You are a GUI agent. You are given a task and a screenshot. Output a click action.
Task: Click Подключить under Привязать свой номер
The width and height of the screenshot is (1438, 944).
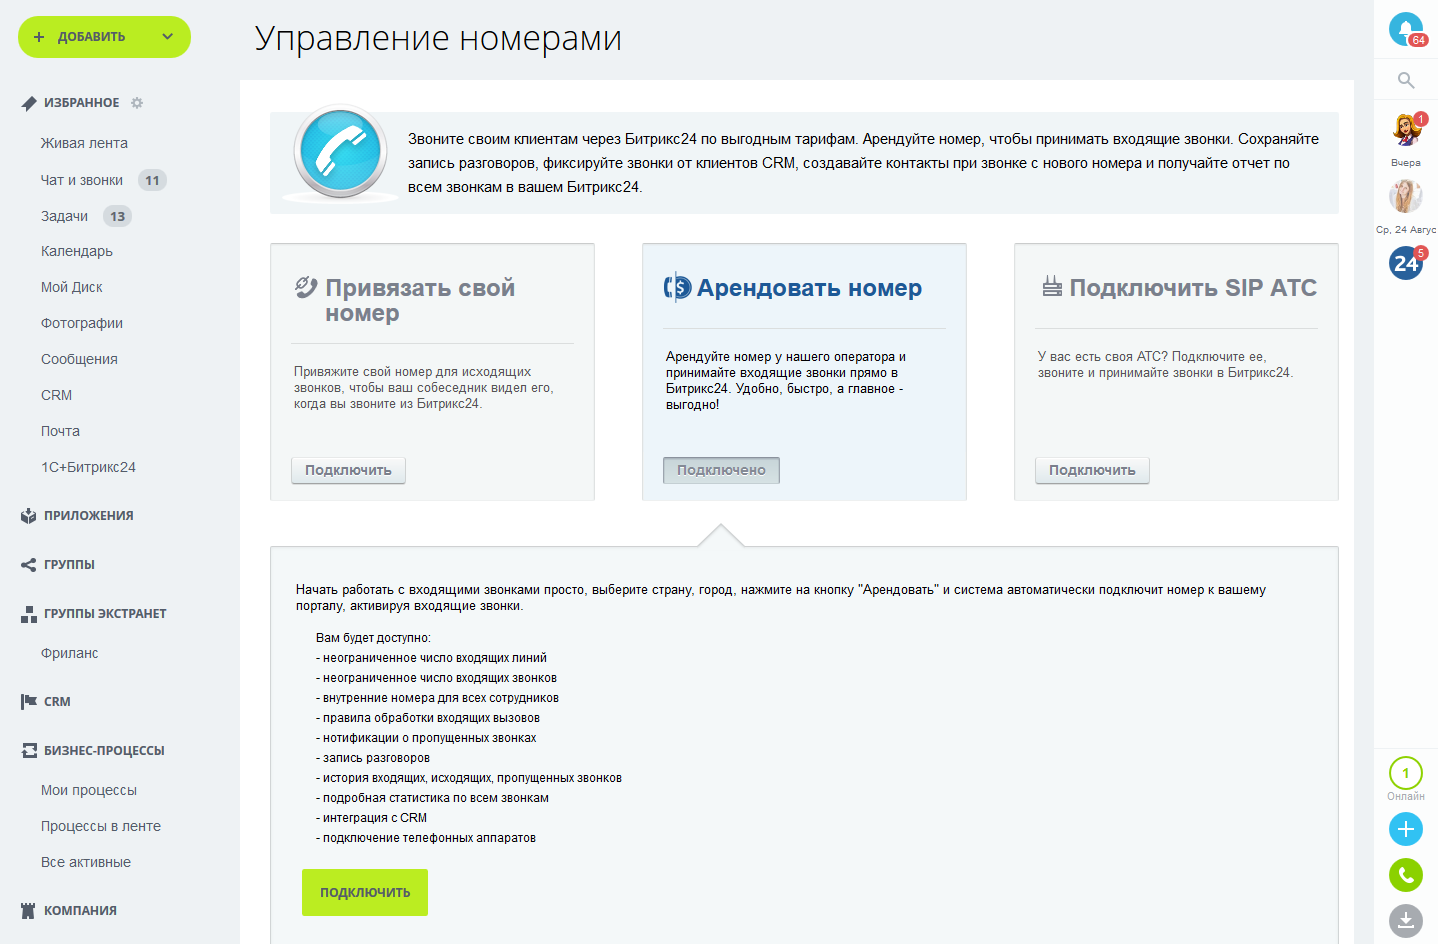(348, 470)
